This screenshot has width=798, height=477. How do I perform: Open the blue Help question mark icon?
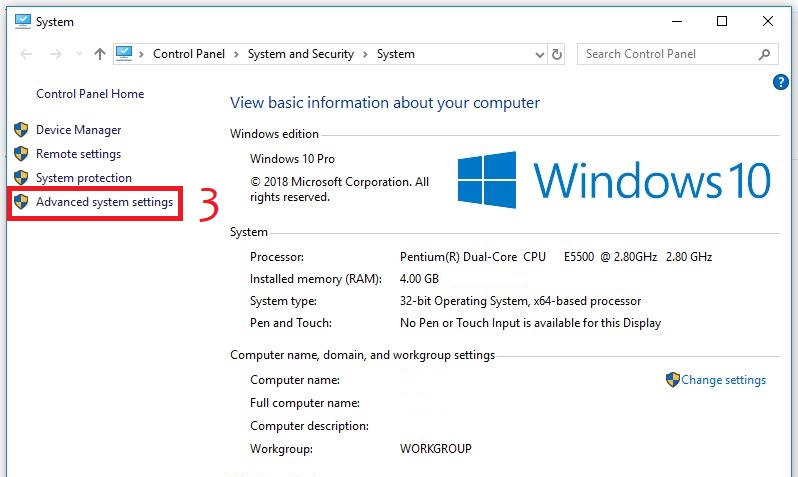coord(781,83)
